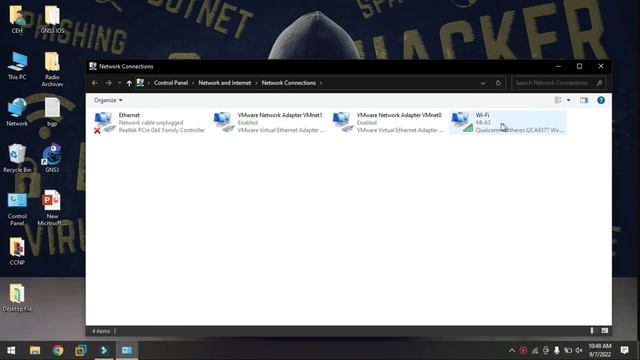
Task: Select the Ethernet adapter icon
Action: pos(104,122)
